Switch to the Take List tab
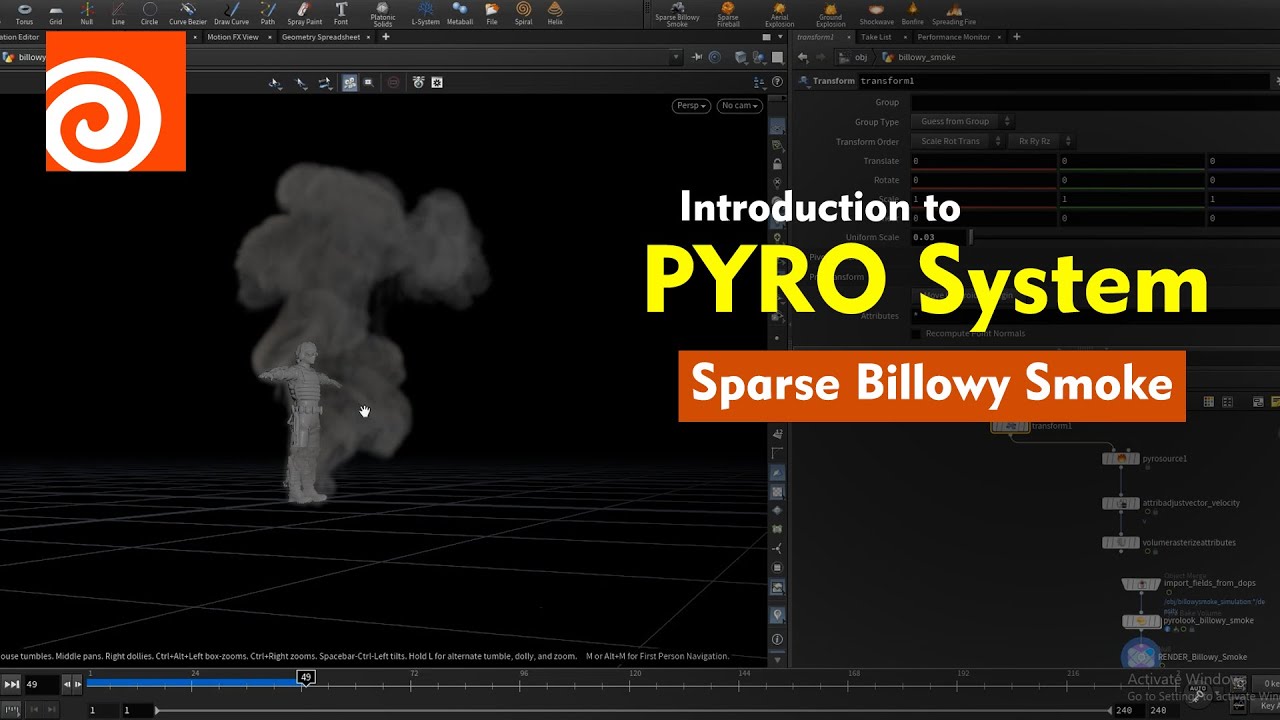Viewport: 1280px width, 720px height. [876, 37]
